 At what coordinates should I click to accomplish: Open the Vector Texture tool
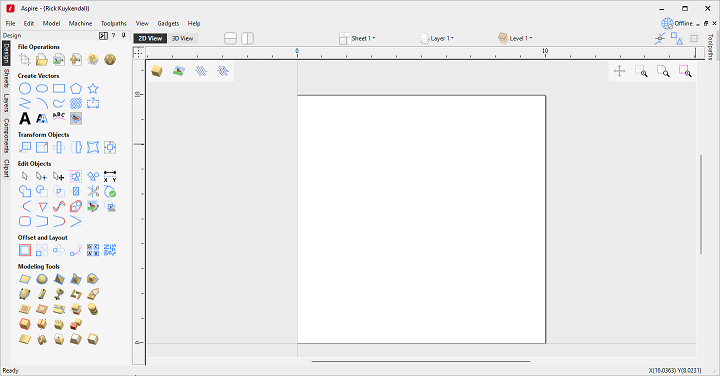76,103
